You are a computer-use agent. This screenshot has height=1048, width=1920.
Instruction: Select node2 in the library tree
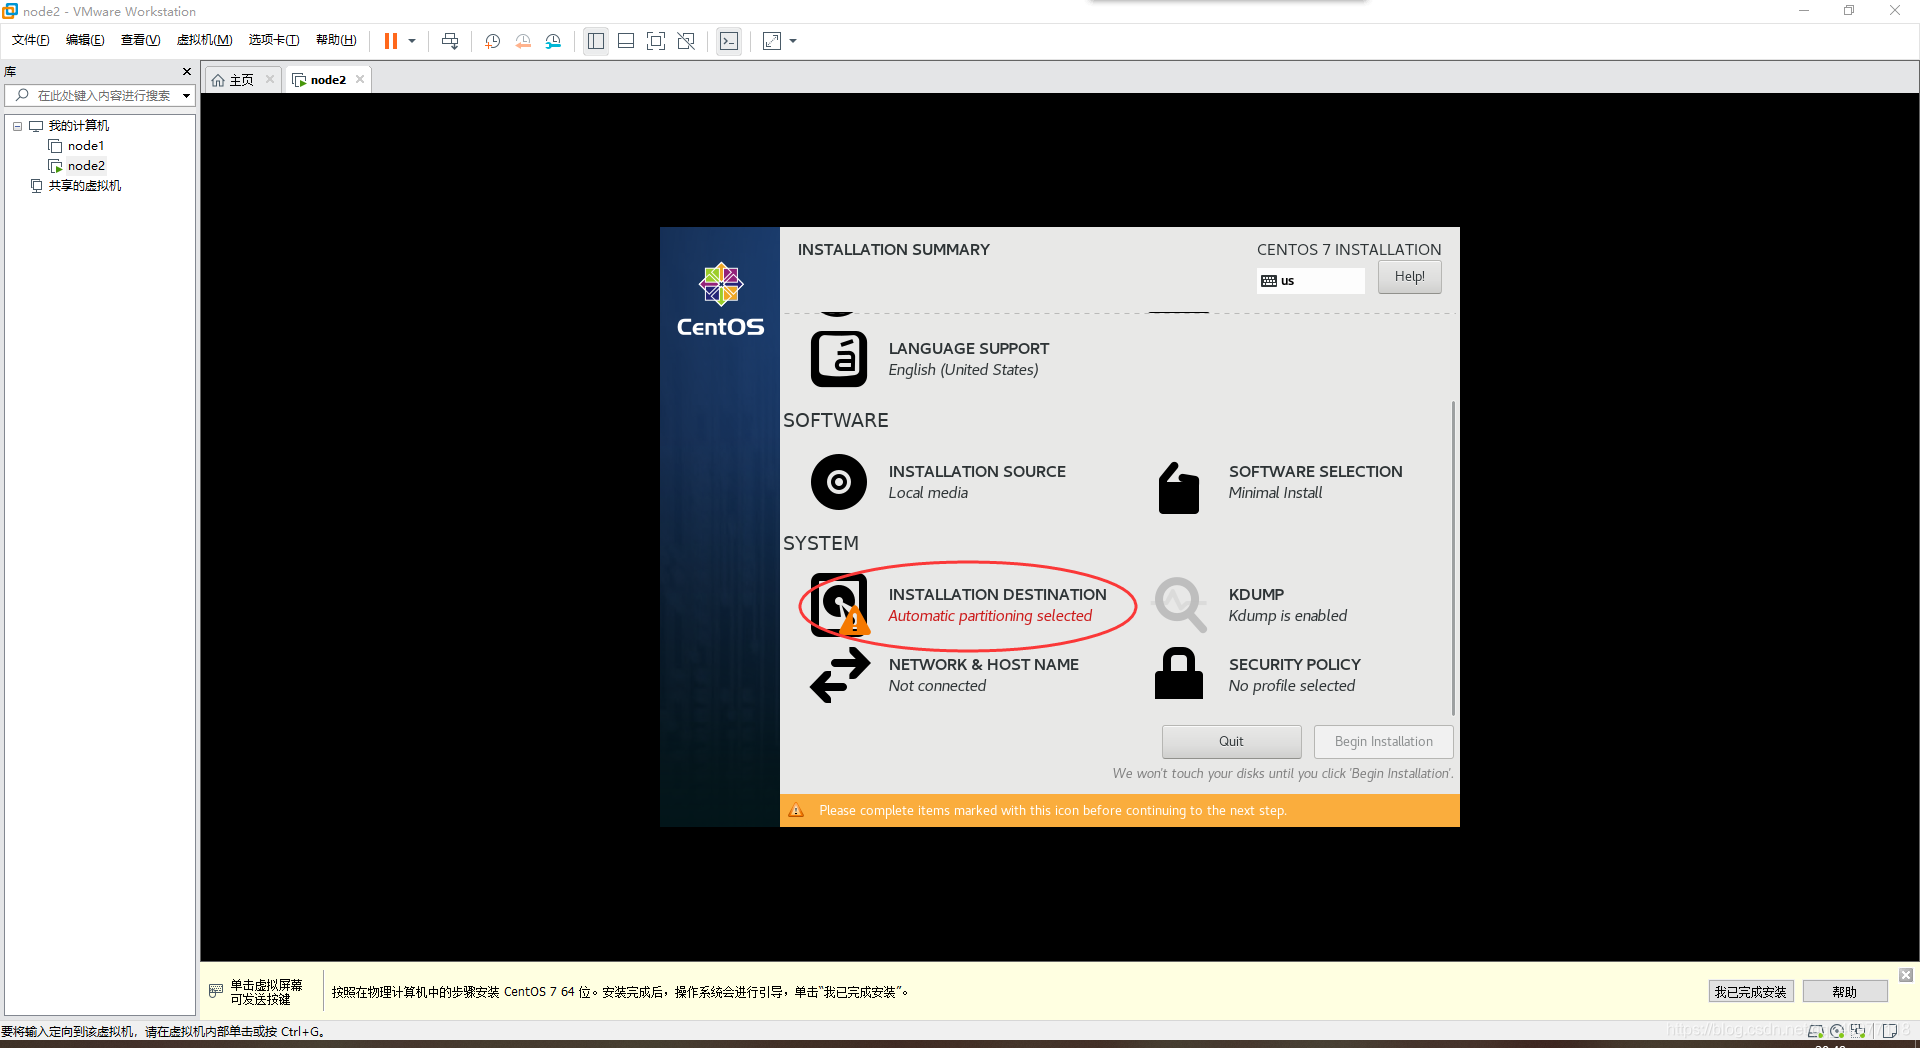click(x=86, y=166)
